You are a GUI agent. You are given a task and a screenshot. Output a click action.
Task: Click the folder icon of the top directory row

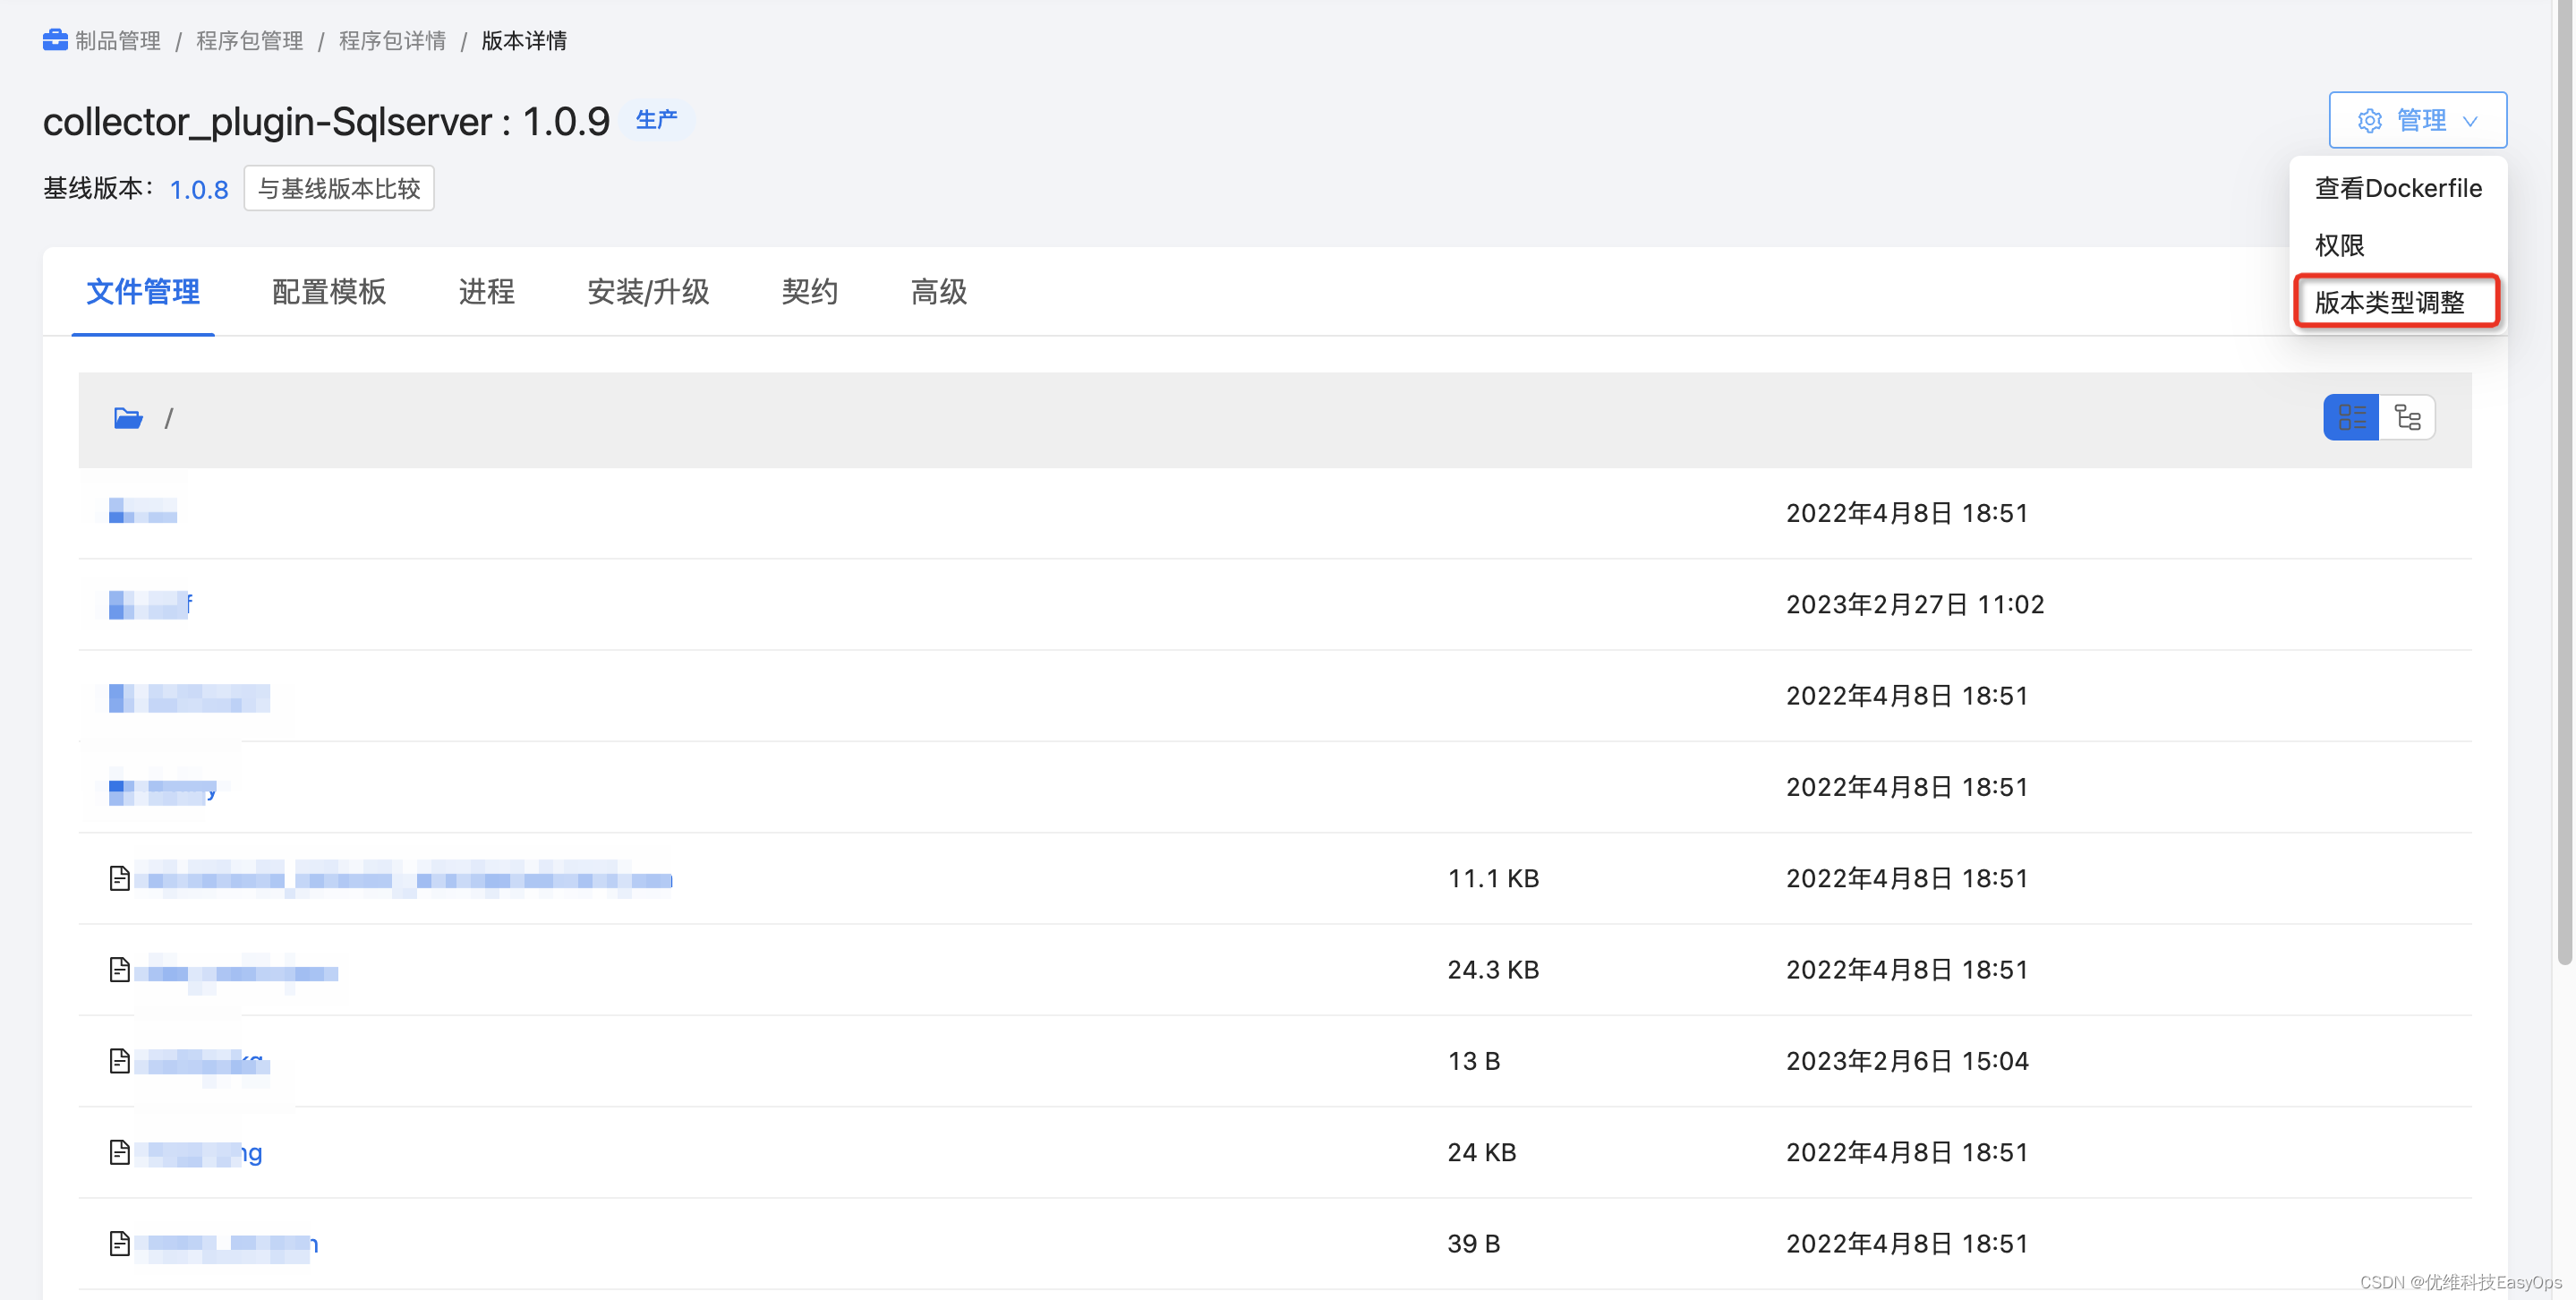coord(119,512)
